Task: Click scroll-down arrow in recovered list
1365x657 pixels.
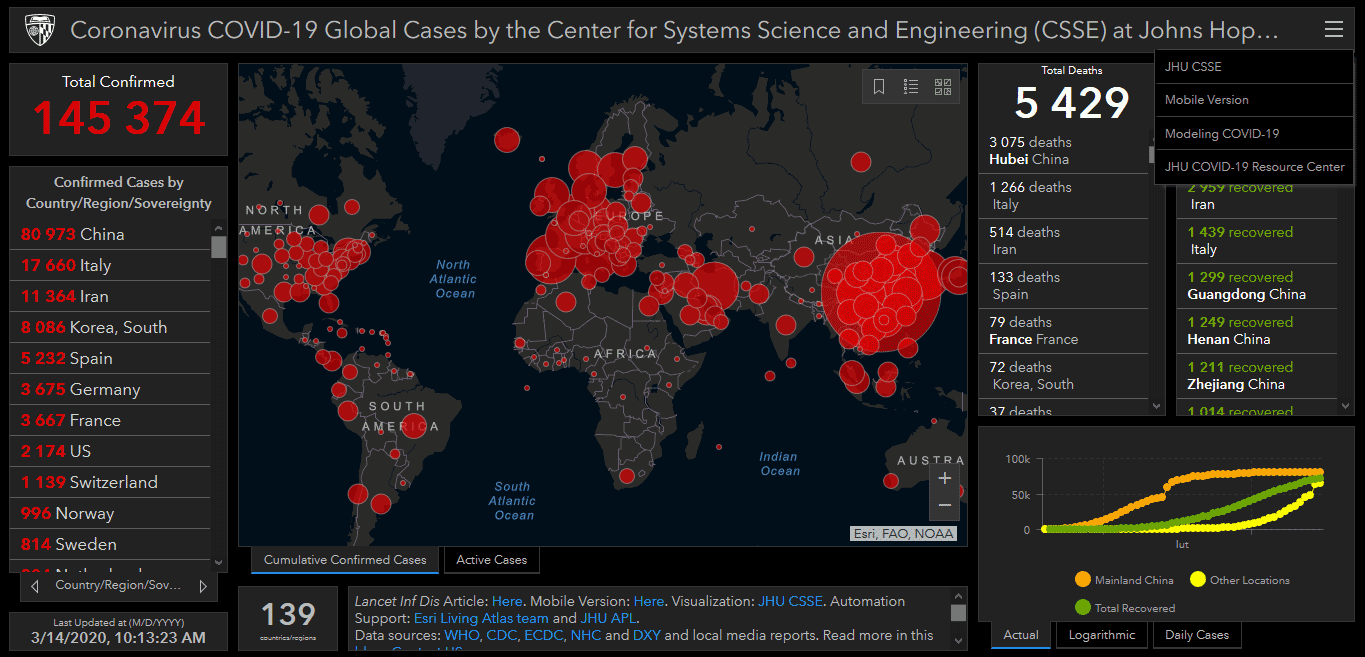Action: [x=1346, y=407]
